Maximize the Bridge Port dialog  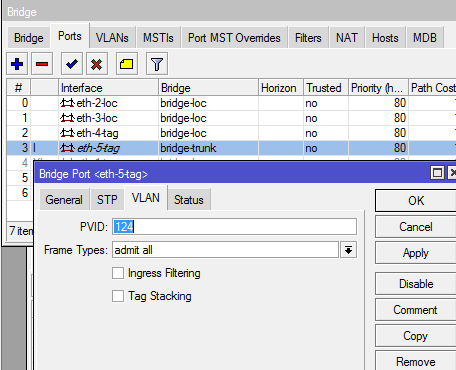click(x=437, y=173)
